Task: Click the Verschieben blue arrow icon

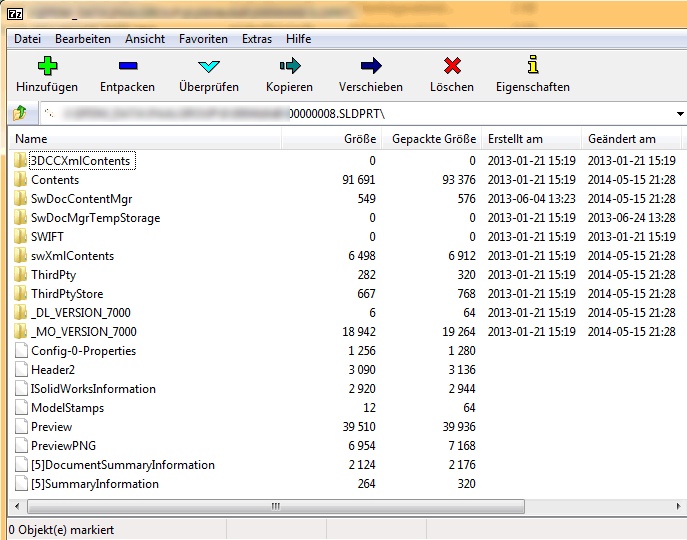Action: point(371,66)
